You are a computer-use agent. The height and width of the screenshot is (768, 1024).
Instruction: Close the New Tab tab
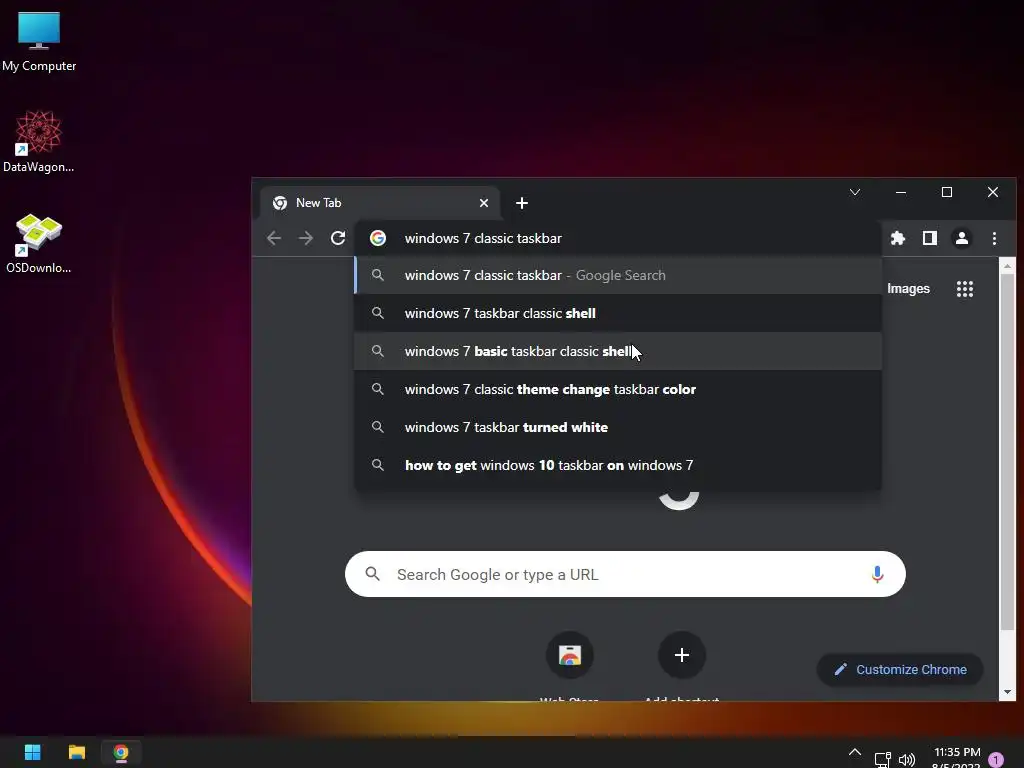484,203
